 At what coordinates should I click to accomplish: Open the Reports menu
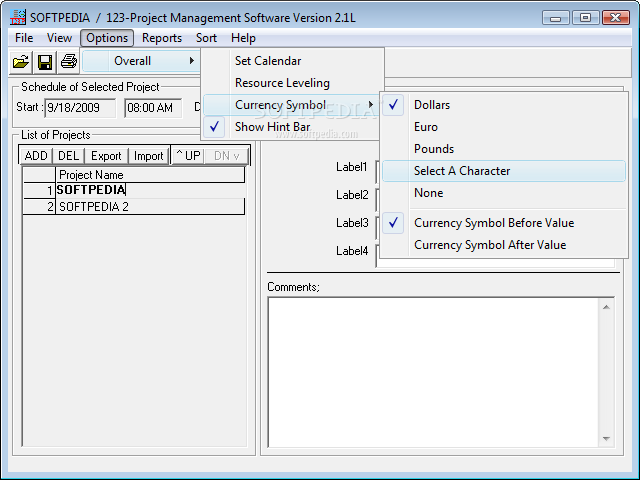(162, 38)
